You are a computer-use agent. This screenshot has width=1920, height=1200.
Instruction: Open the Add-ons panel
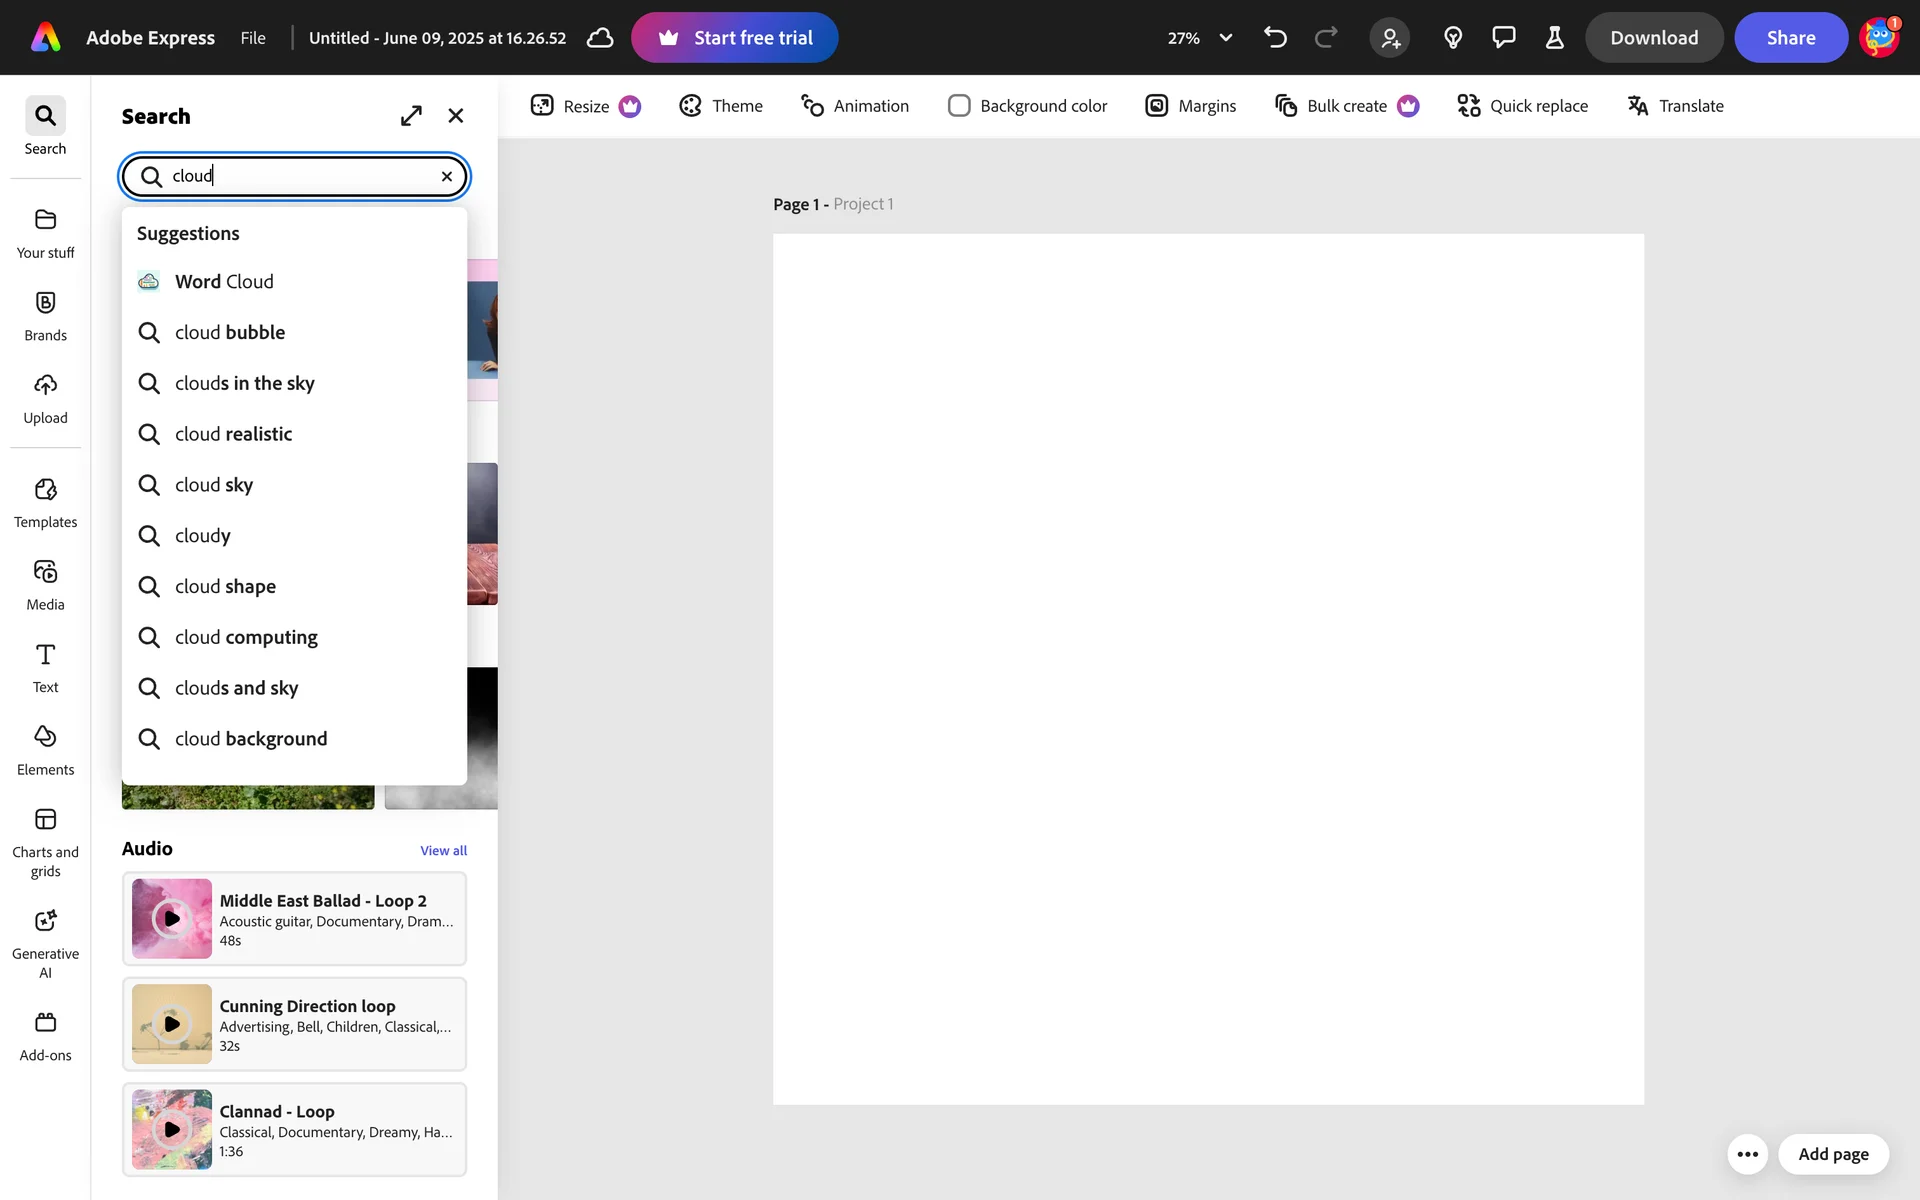point(45,1036)
